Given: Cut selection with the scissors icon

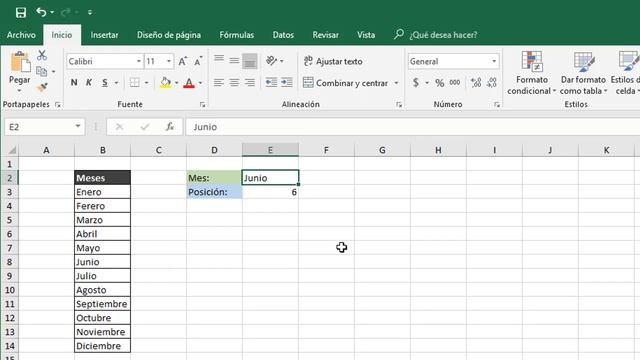Looking at the screenshot, I should [x=42, y=55].
